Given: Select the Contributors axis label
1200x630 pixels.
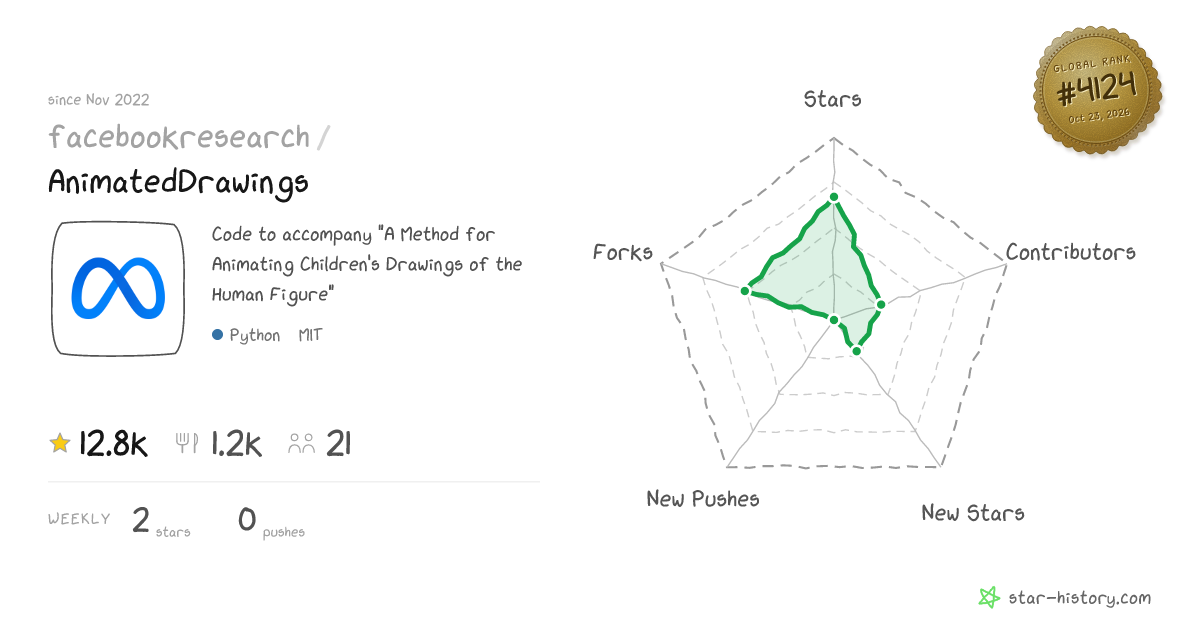Looking at the screenshot, I should [x=1071, y=252].
